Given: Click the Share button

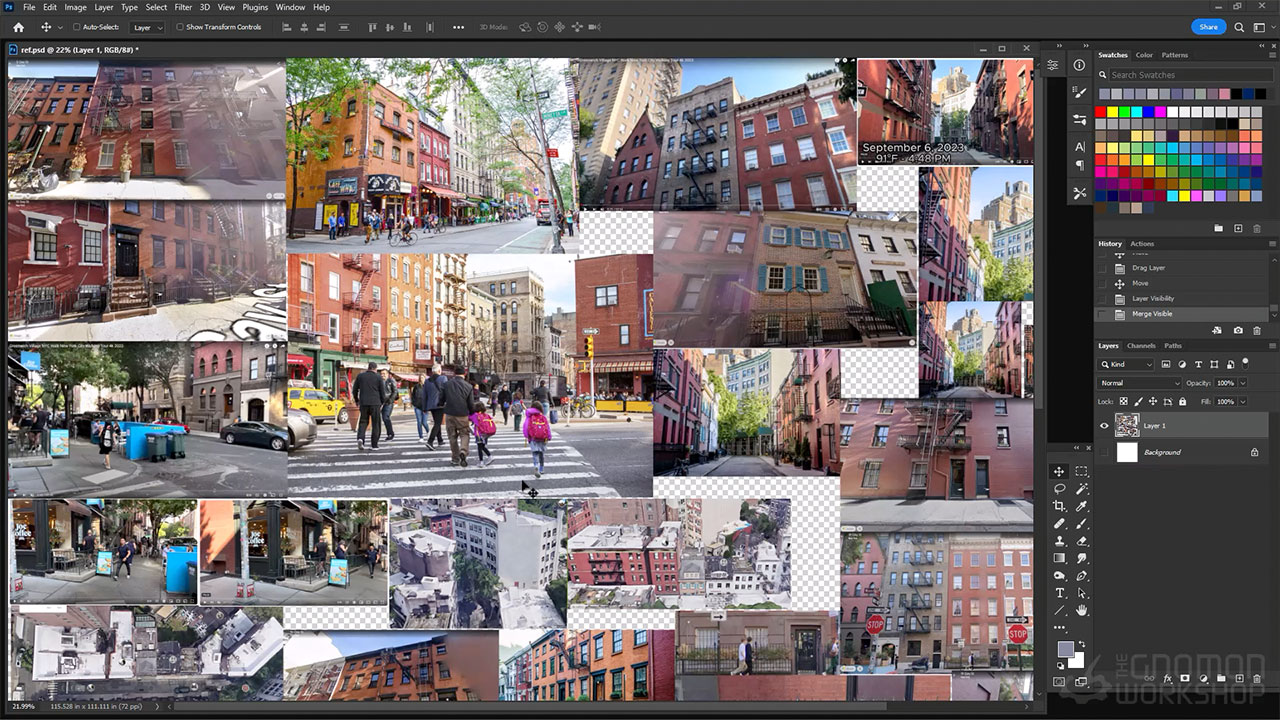Looking at the screenshot, I should [1208, 27].
